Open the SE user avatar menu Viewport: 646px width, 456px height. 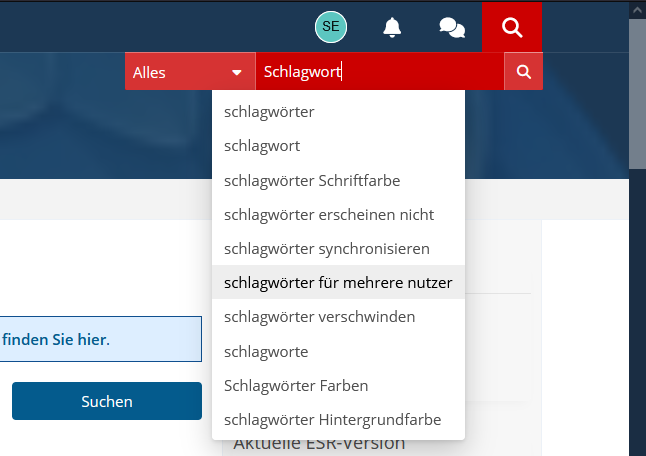click(x=331, y=27)
